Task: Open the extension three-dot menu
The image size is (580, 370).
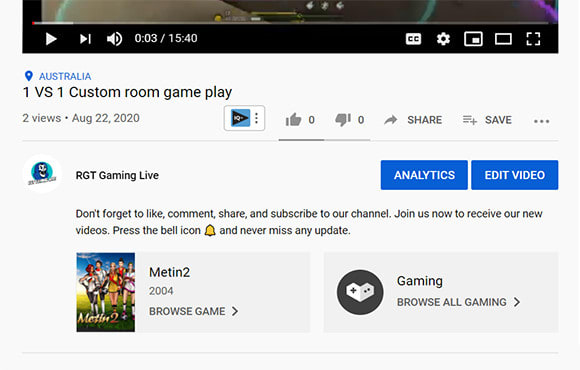Action: tap(256, 118)
